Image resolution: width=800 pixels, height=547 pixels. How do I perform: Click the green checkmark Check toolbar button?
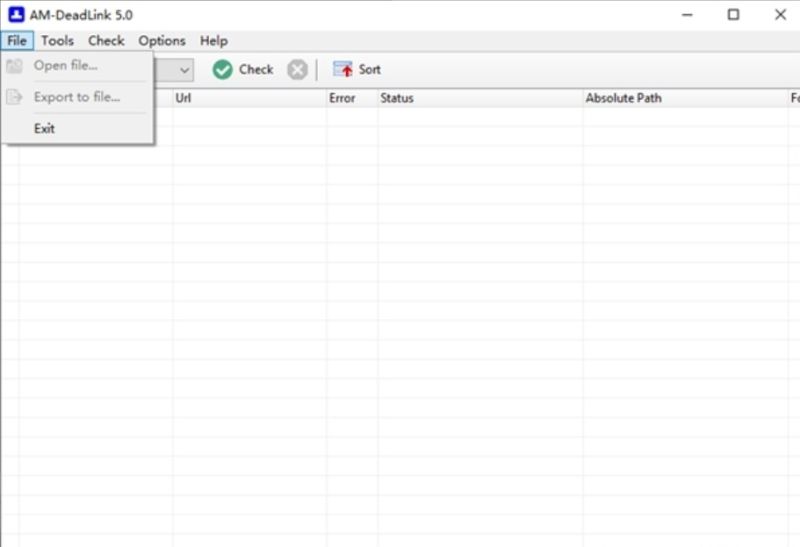pyautogui.click(x=243, y=69)
